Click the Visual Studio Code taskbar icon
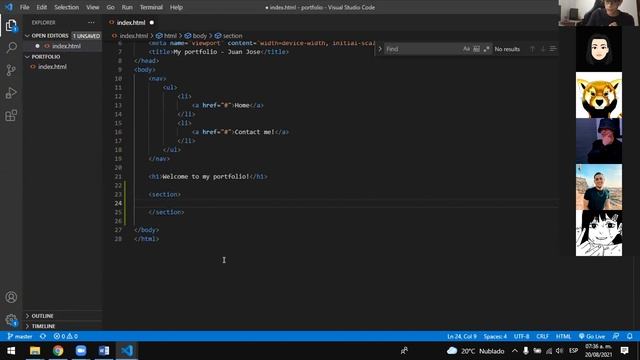Screen dimensions: 640x360 pyautogui.click(x=127, y=351)
